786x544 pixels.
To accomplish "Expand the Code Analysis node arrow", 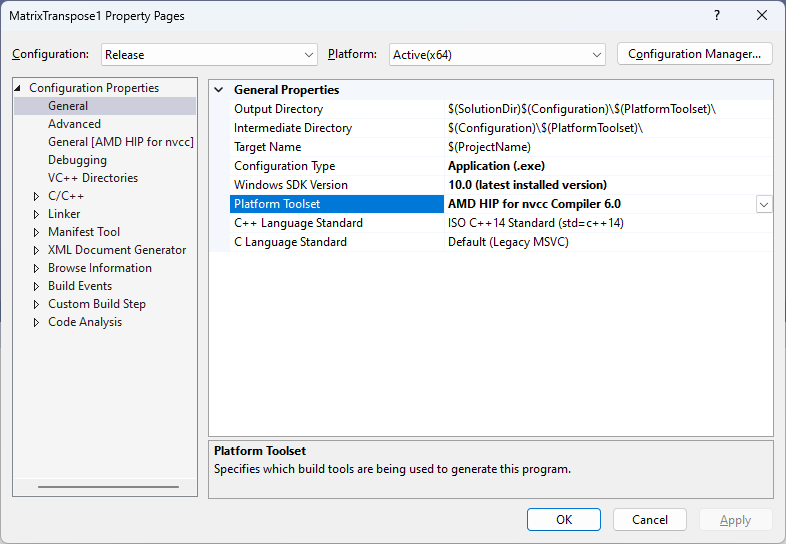I will click(37, 322).
